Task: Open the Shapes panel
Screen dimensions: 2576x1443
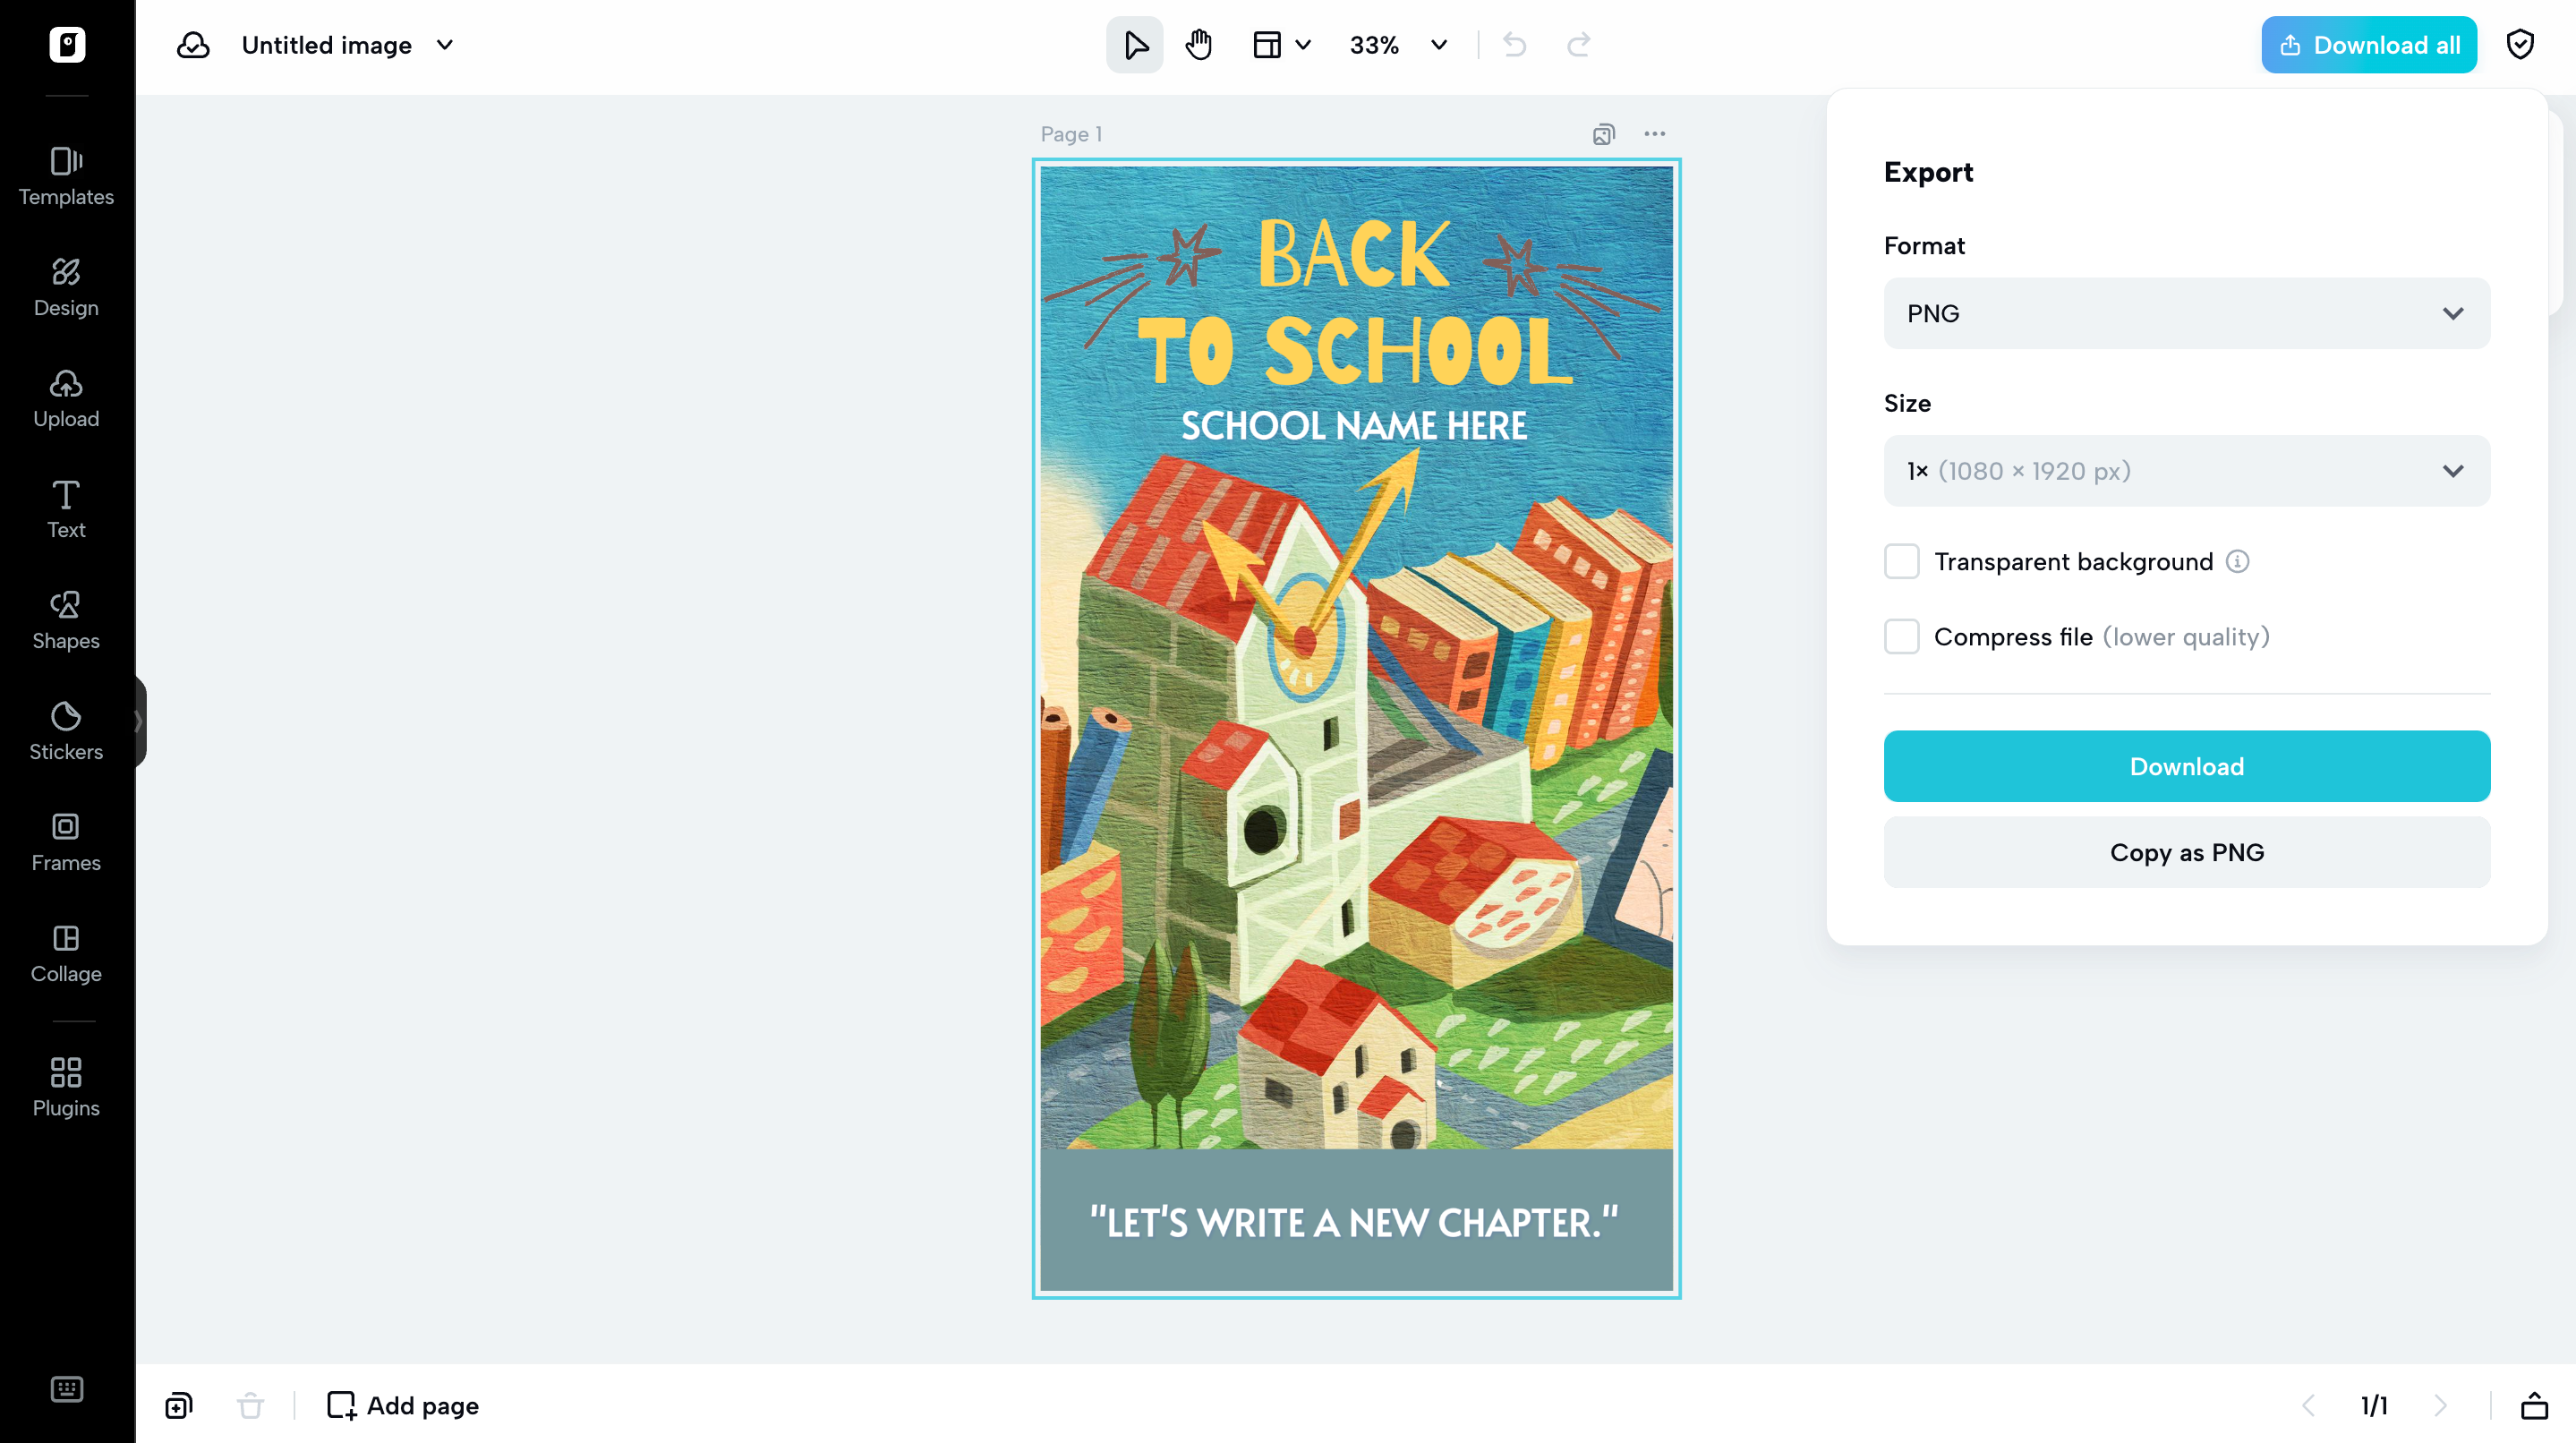Action: coord(66,620)
